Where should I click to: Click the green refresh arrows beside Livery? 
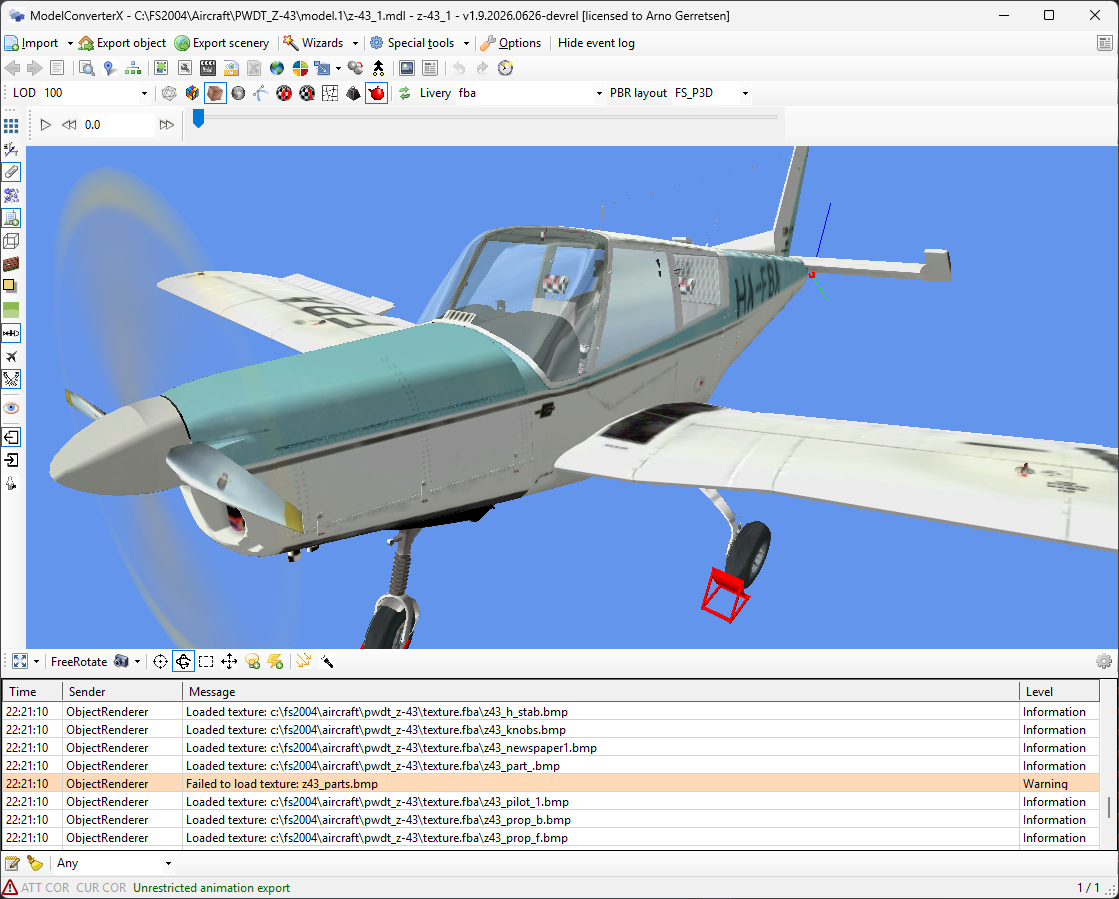[x=405, y=93]
